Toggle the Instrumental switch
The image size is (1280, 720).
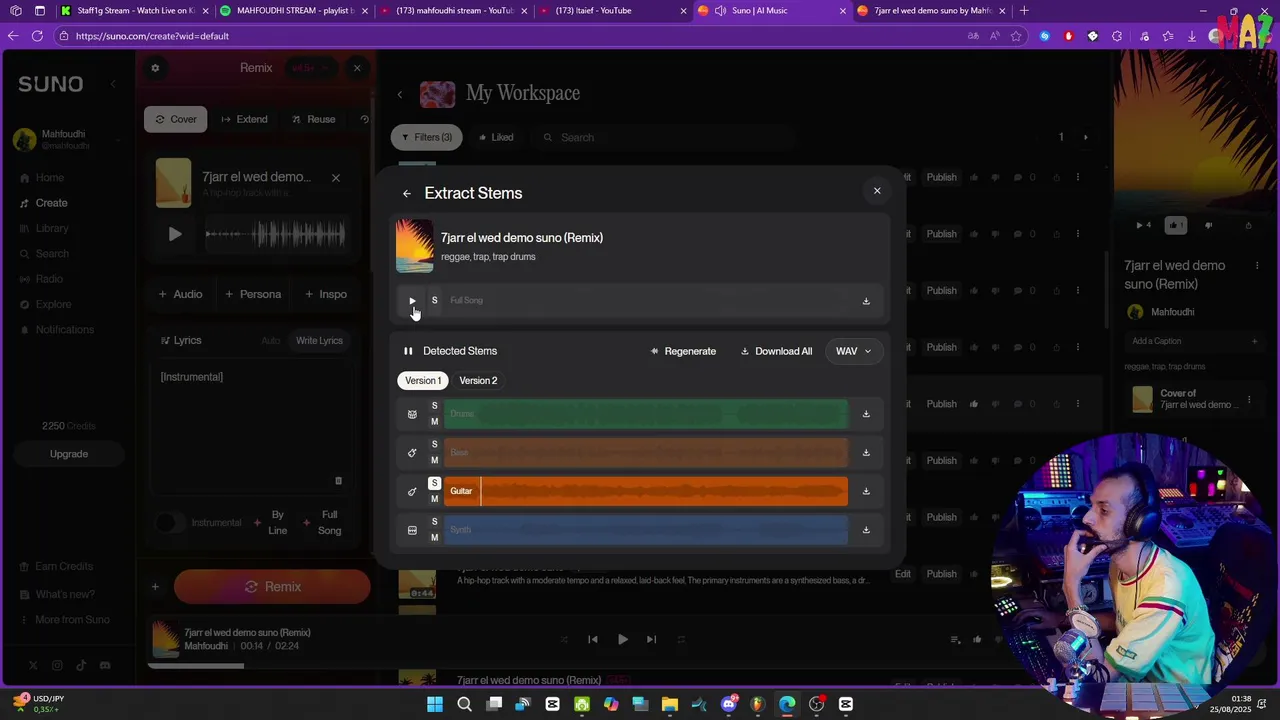[170, 523]
